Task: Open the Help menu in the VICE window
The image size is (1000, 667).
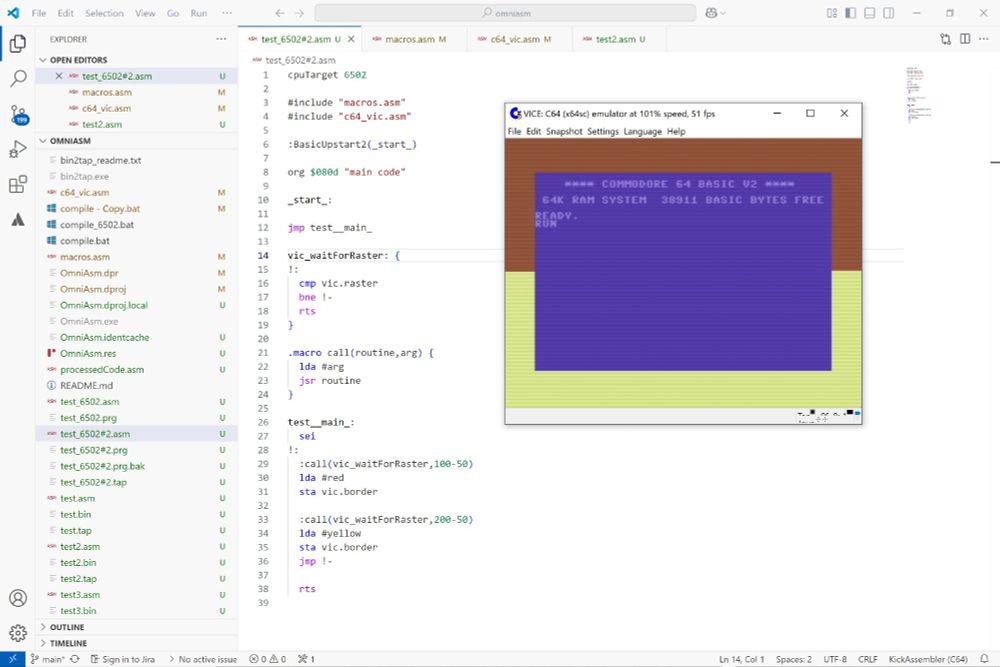Action: [676, 131]
